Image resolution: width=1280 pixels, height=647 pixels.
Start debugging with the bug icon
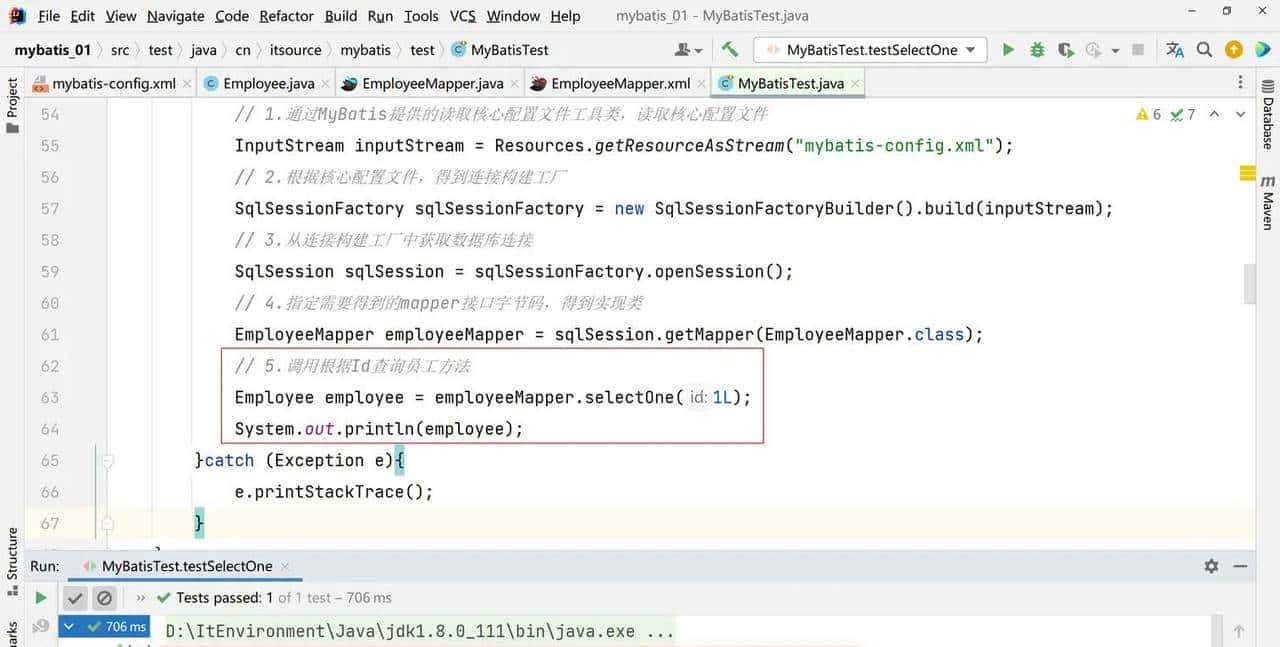click(1037, 50)
